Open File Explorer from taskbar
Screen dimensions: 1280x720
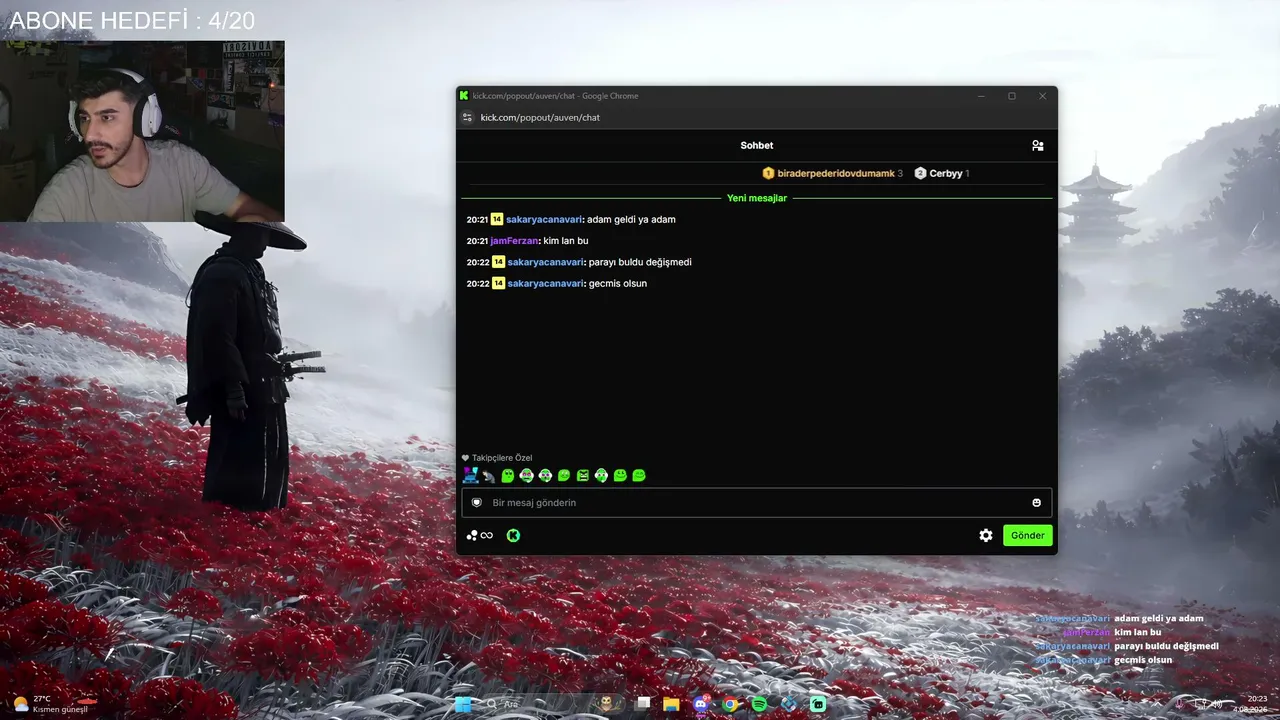671,704
